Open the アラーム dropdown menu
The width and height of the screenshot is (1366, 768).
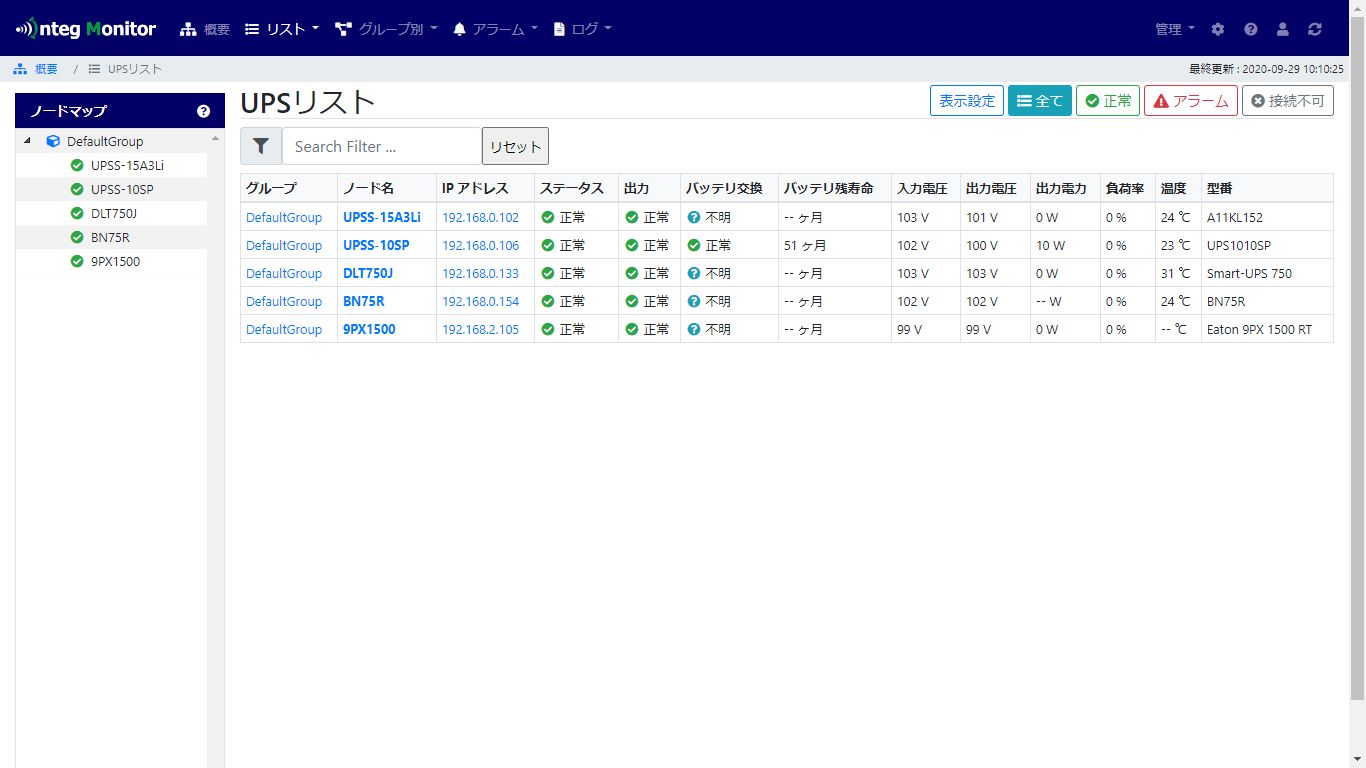click(x=495, y=29)
